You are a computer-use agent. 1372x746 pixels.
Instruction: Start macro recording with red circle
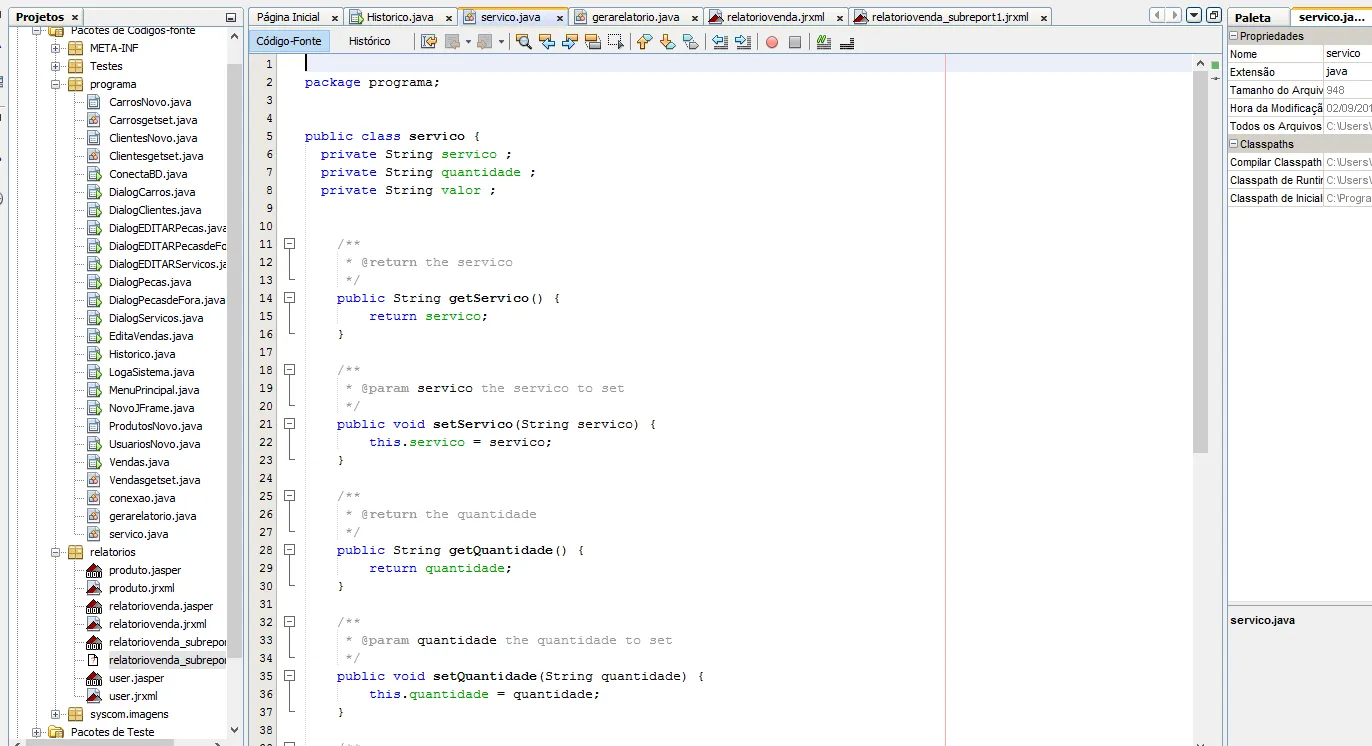tap(772, 42)
